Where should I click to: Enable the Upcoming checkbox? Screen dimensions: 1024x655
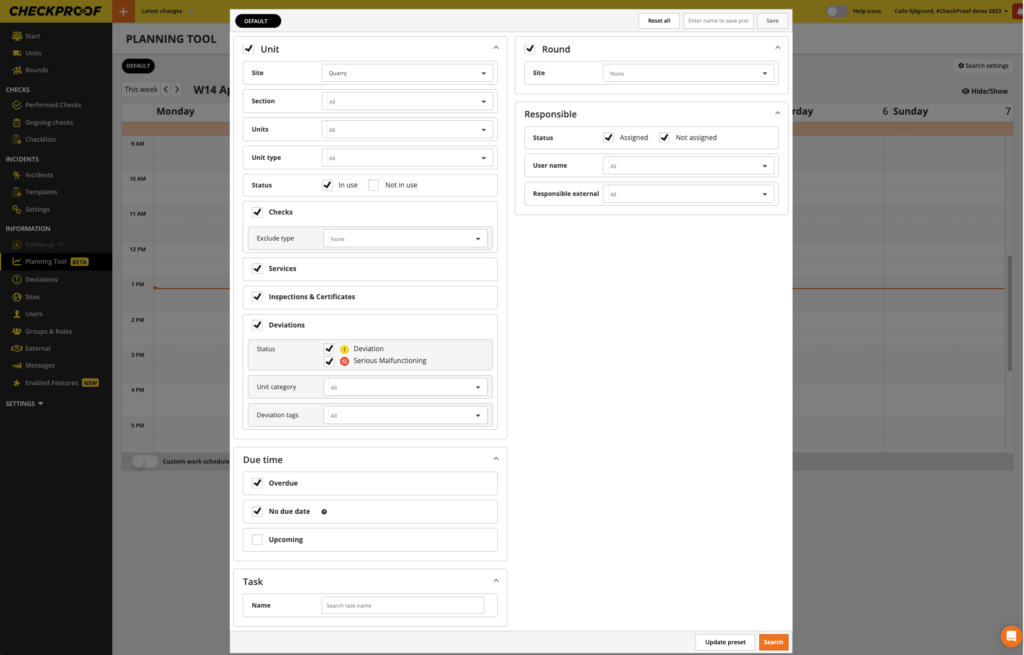[257, 540]
